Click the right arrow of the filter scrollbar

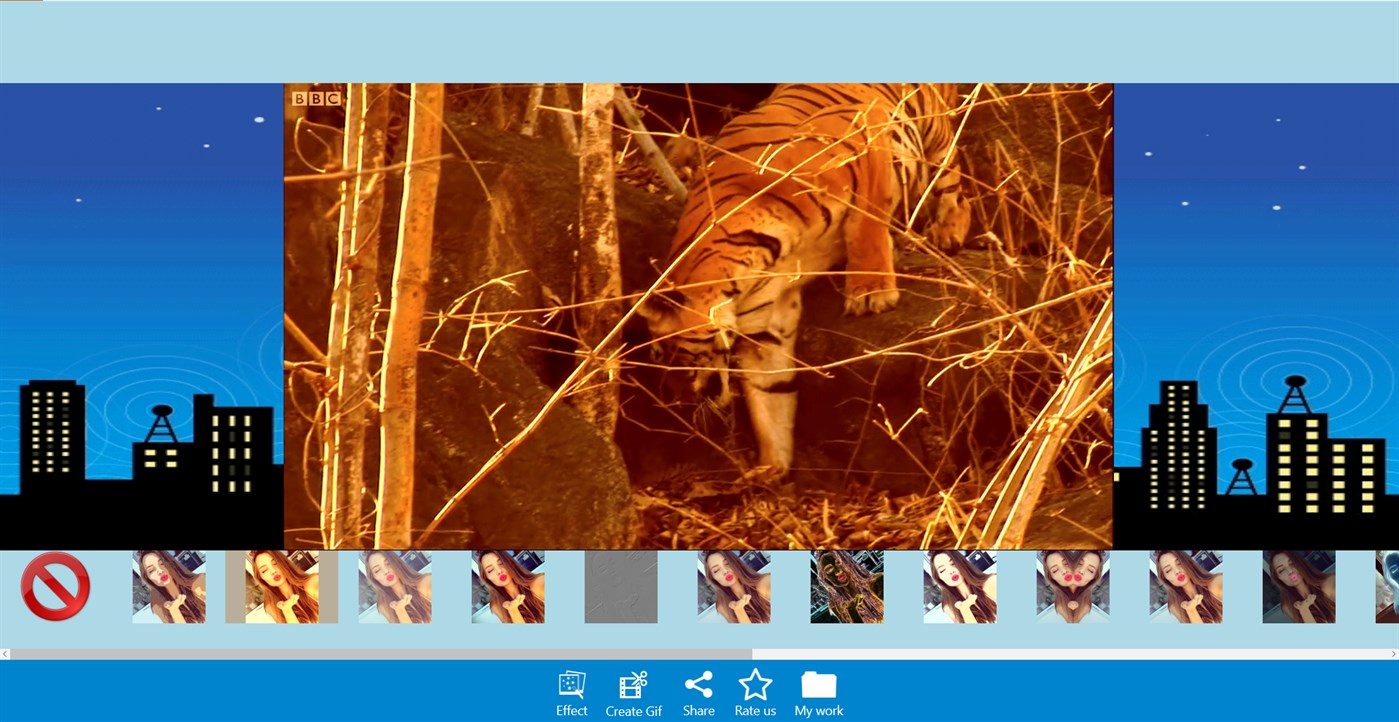coord(1393,654)
